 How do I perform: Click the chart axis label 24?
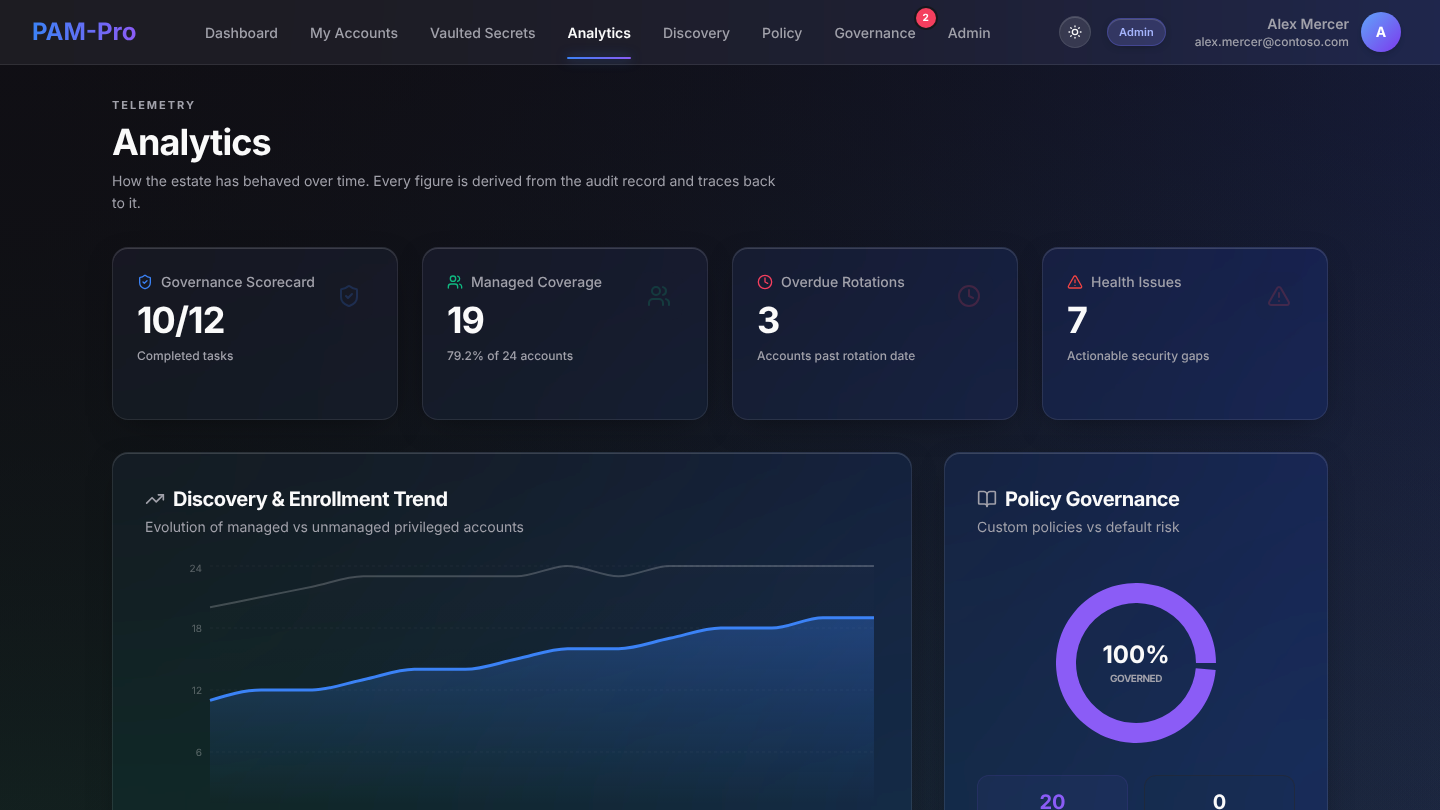[196, 568]
